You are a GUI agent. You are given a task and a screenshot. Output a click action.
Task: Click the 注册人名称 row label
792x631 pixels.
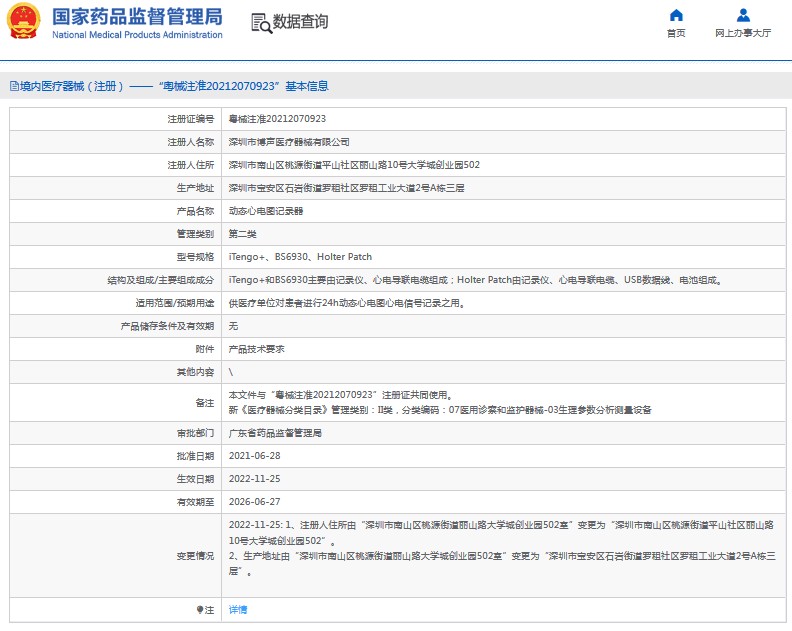pyautogui.click(x=191, y=142)
